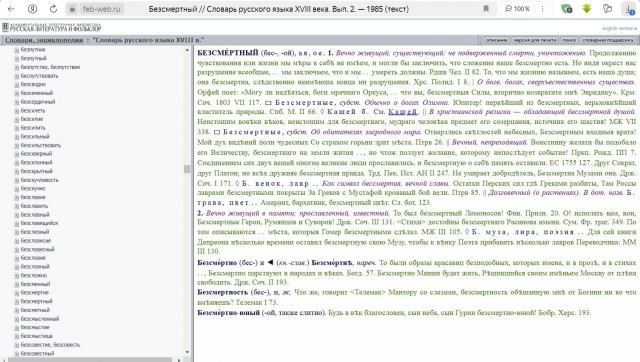Reload the page with the refresh icon
640x362 pixels.
click(53, 9)
